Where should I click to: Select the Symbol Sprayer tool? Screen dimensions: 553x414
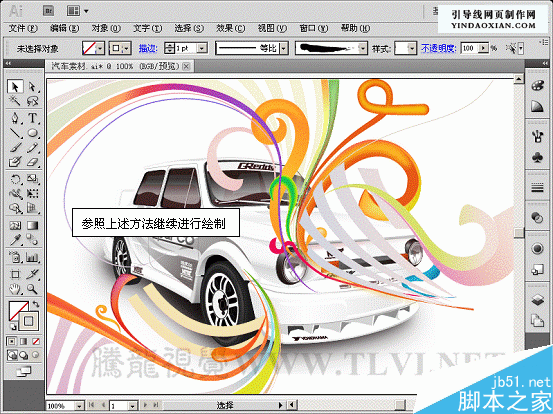pos(15,257)
